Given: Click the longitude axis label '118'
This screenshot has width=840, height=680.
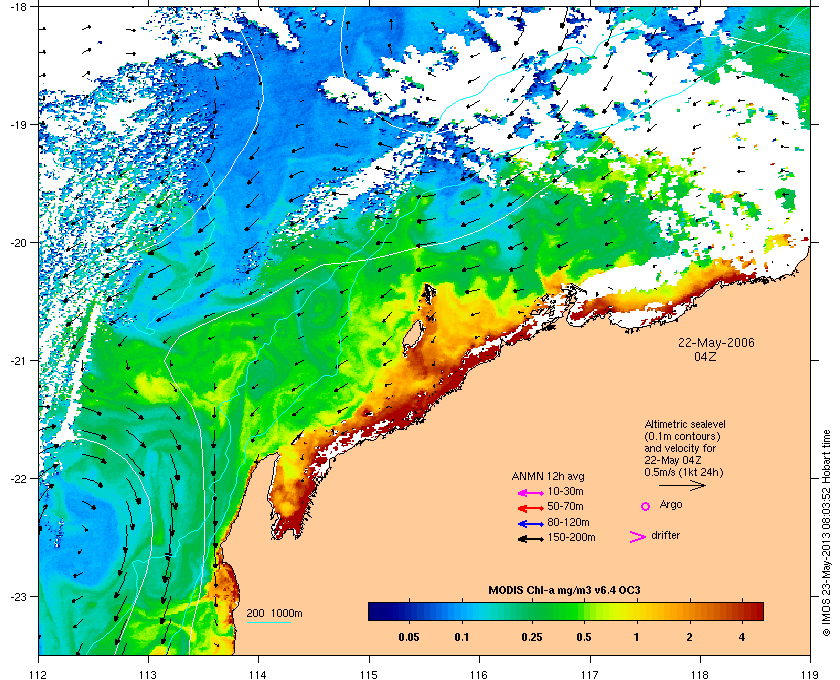Looking at the screenshot, I should coord(700,674).
